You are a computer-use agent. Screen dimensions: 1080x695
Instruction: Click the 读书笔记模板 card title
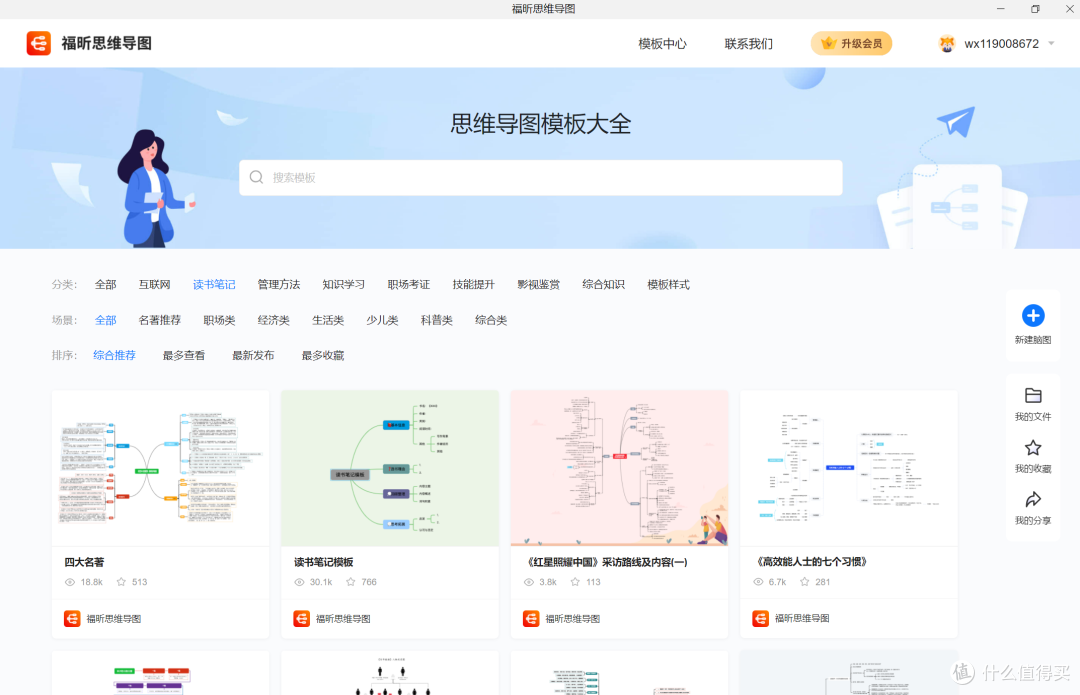pos(324,562)
